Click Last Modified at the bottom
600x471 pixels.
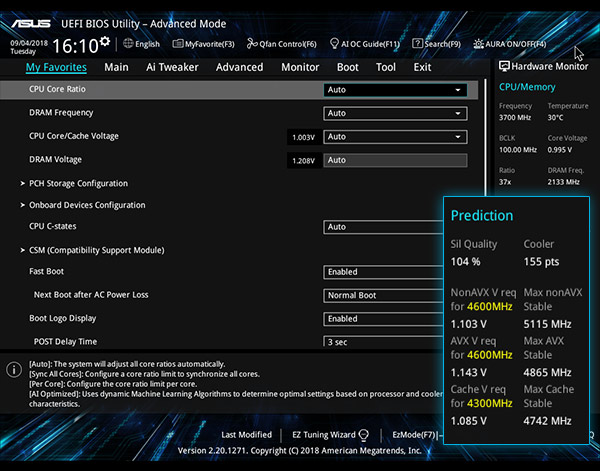(x=246, y=435)
